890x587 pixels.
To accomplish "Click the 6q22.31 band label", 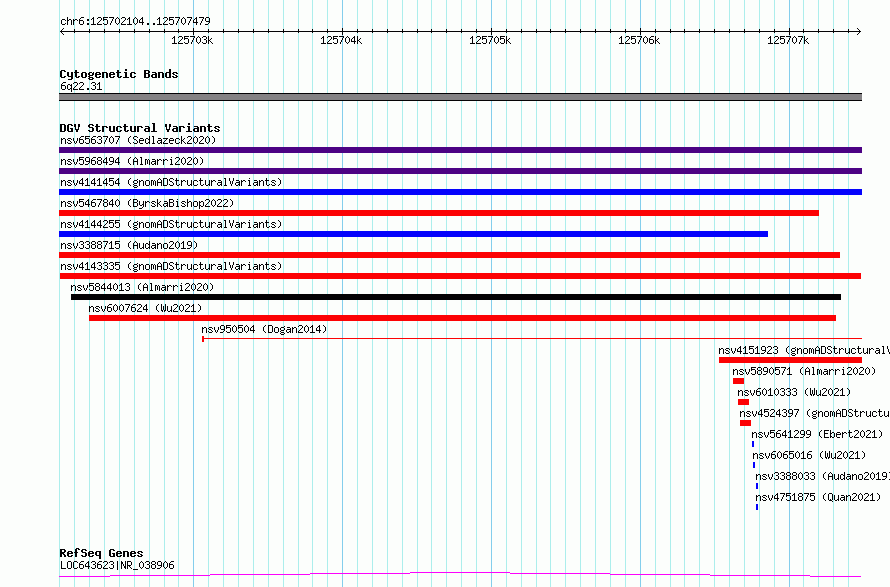I will pyautogui.click(x=81, y=86).
